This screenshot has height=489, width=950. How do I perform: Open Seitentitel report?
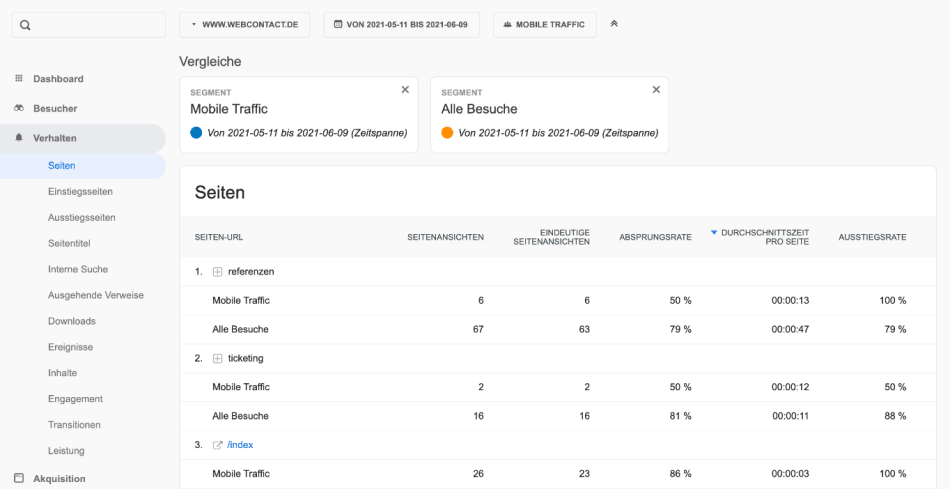coord(69,243)
